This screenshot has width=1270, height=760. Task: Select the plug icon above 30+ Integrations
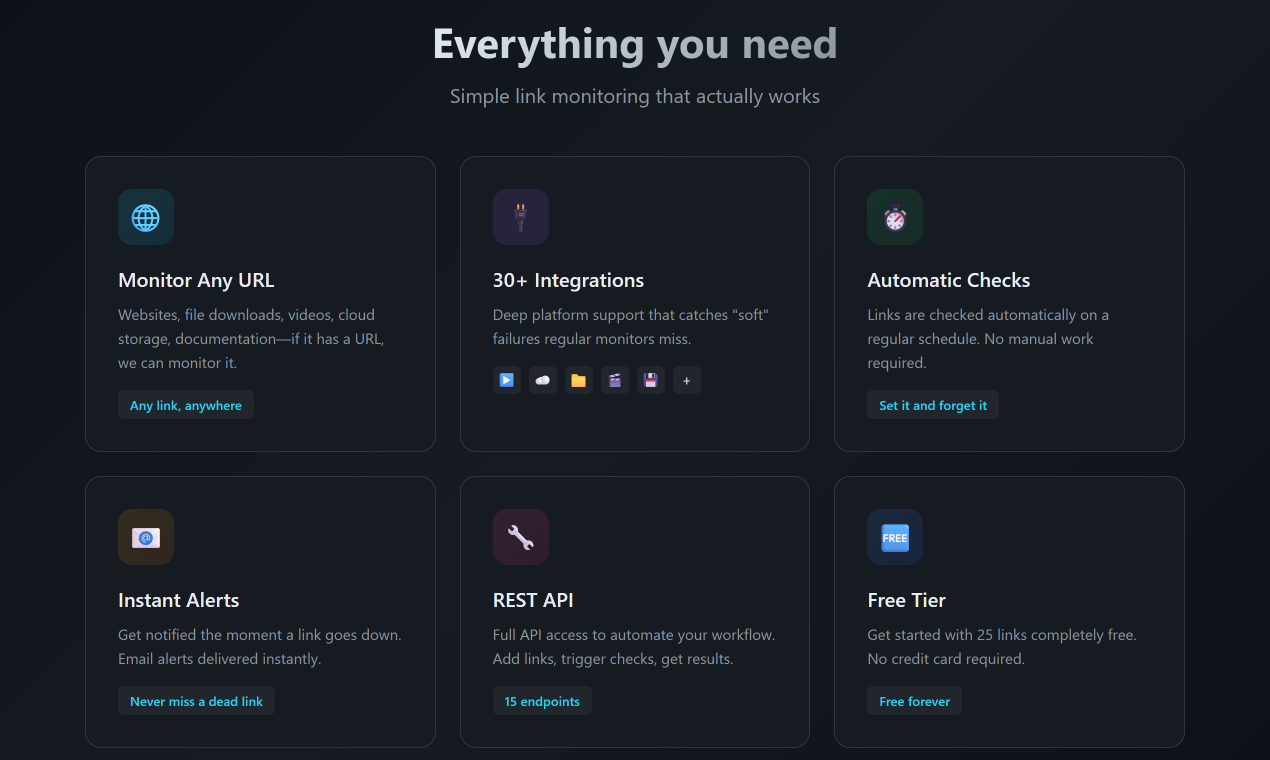click(x=521, y=217)
